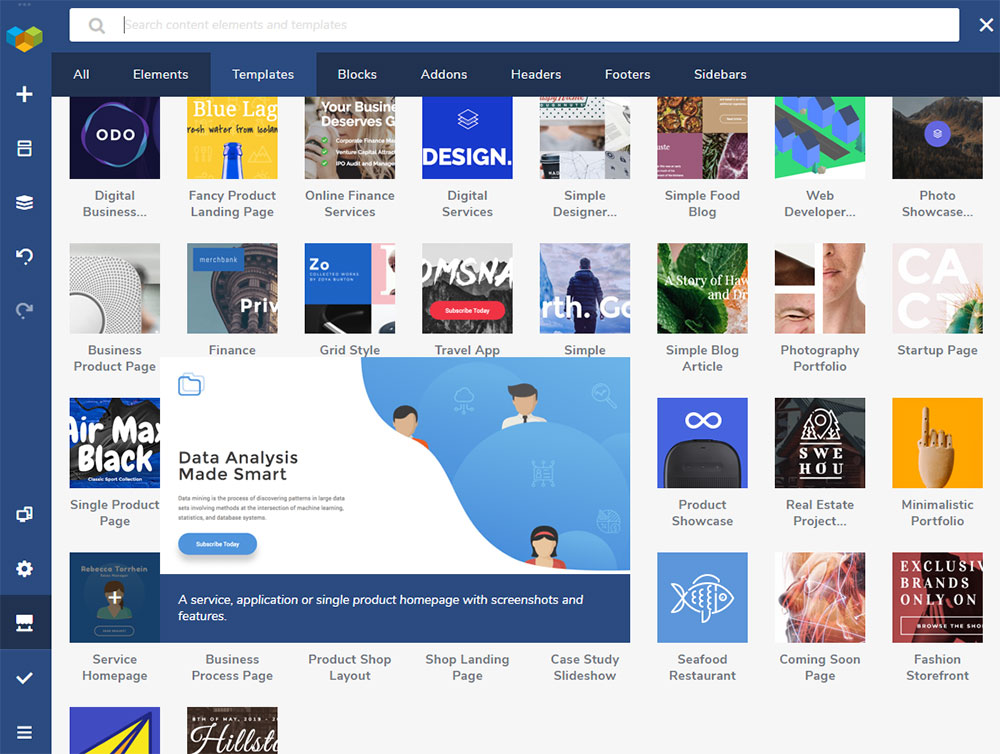Select the Photo Showcase template thumbnail
Viewport: 1000px width, 754px height.
click(x=938, y=138)
